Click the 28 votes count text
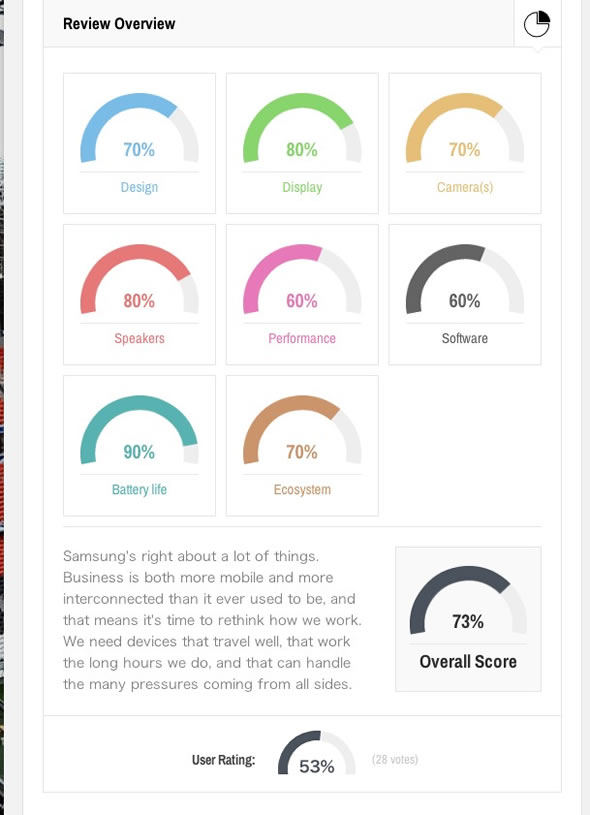This screenshot has width=590, height=815. pos(395,759)
